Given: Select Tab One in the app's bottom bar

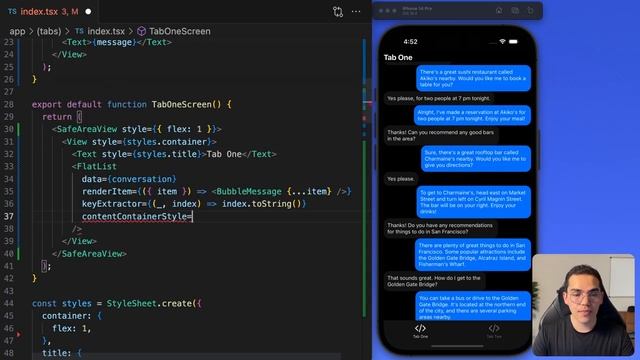Looking at the screenshot, I should click(420, 331).
